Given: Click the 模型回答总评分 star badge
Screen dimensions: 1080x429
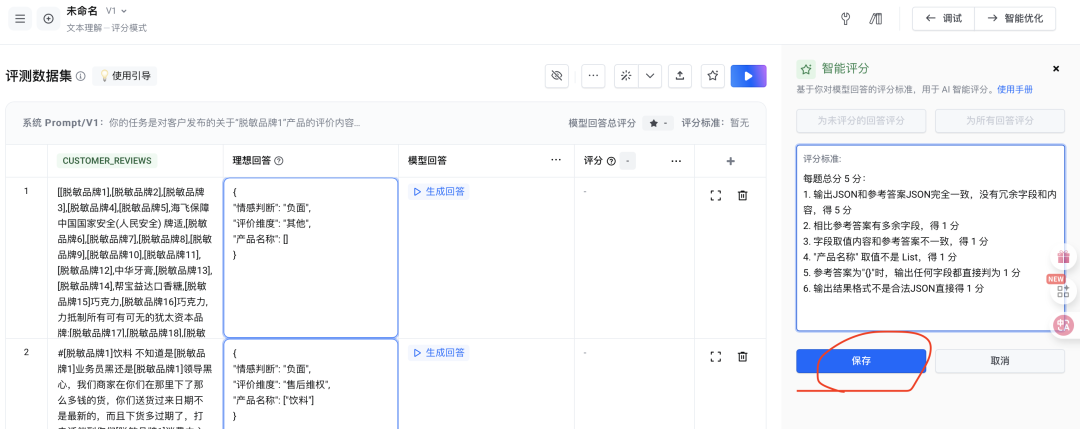Looking at the screenshot, I should point(658,123).
